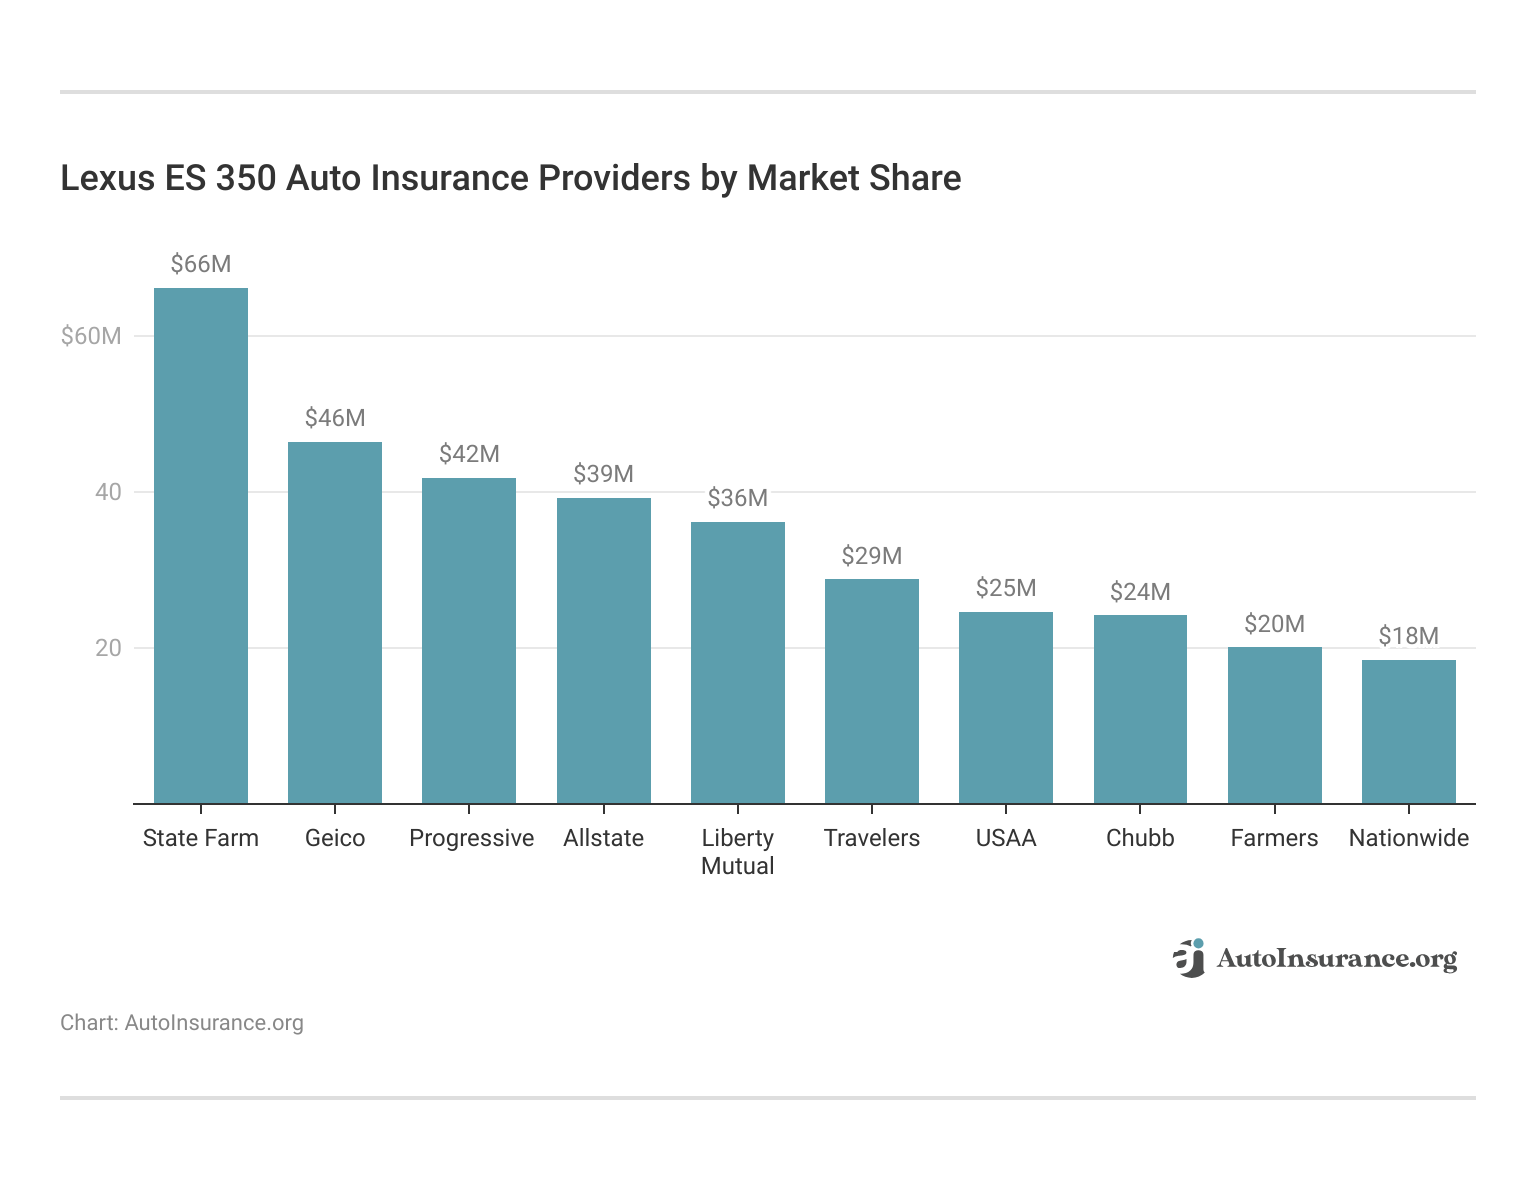Click the $24M value label
The height and width of the screenshot is (1180, 1536).
[1140, 592]
